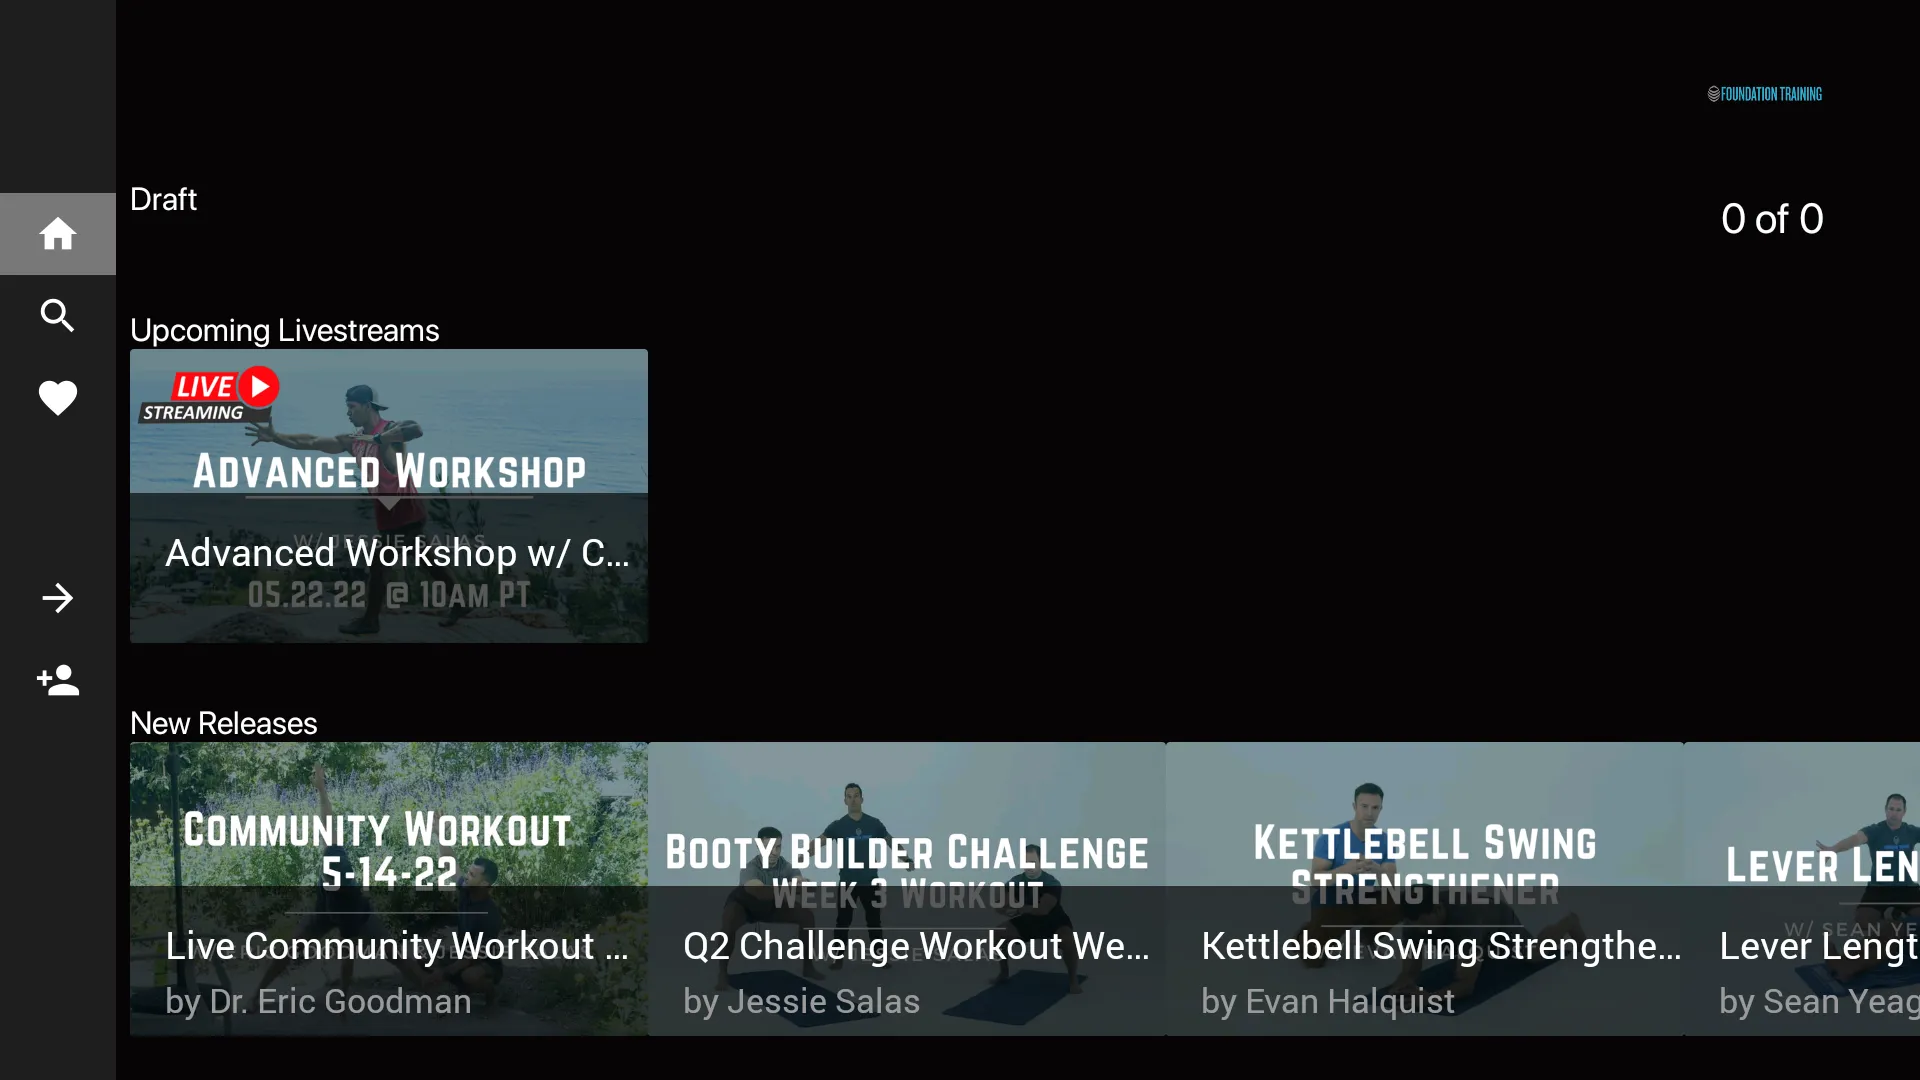
Task: Open Advanced Workshop w/ C... title link
Action: click(x=397, y=553)
